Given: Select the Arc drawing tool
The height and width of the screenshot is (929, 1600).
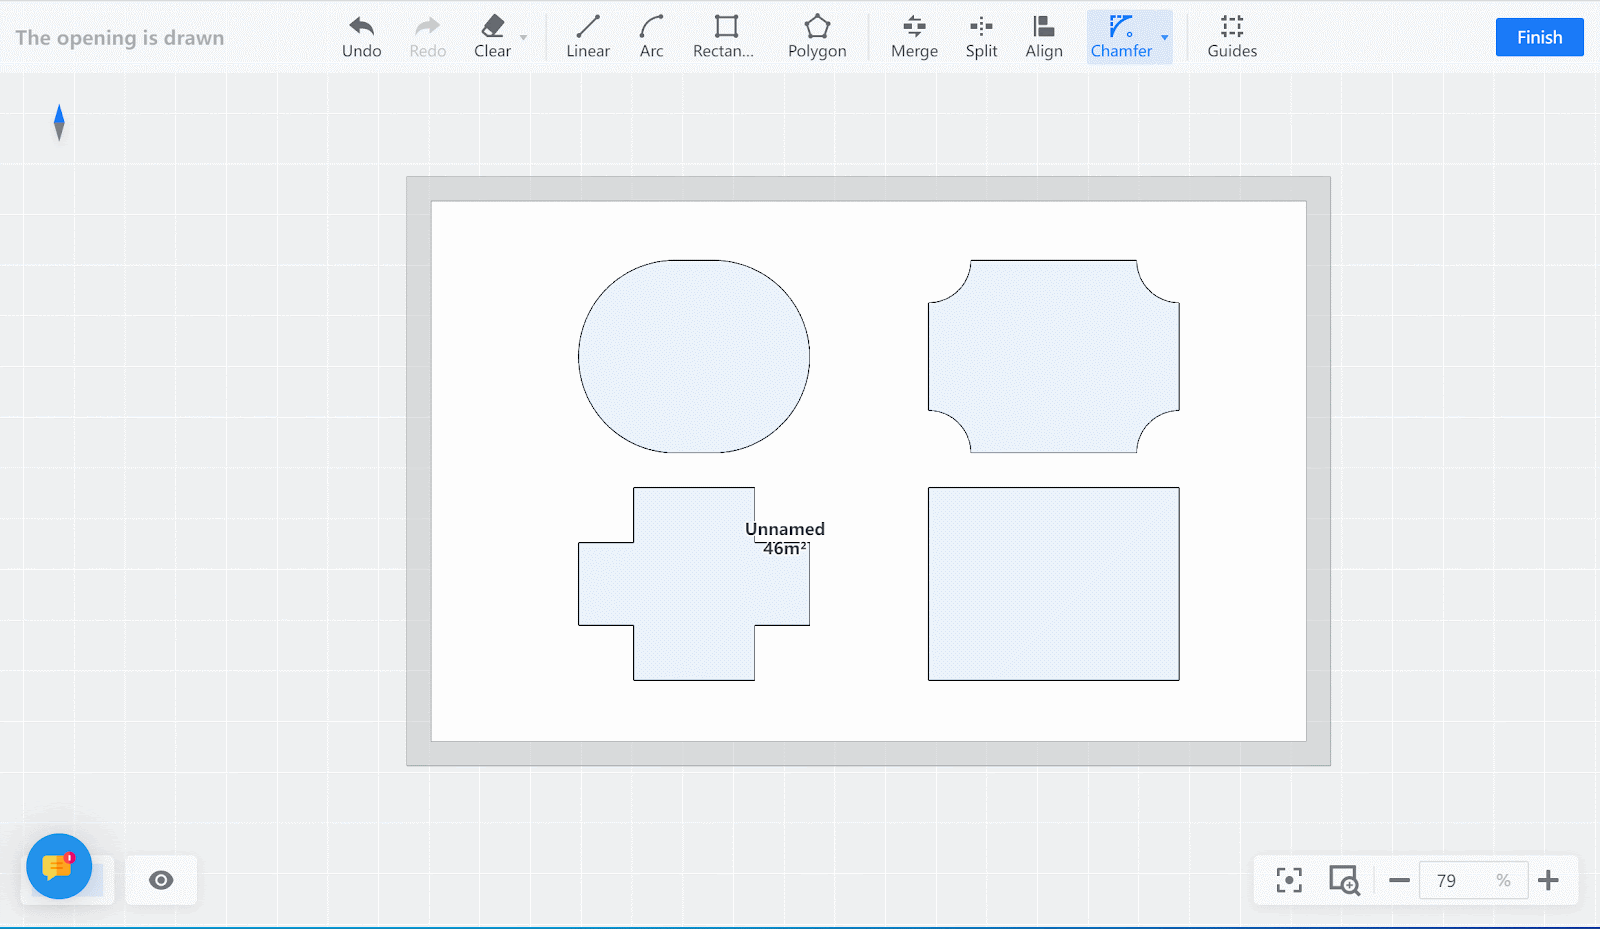Looking at the screenshot, I should (x=651, y=37).
